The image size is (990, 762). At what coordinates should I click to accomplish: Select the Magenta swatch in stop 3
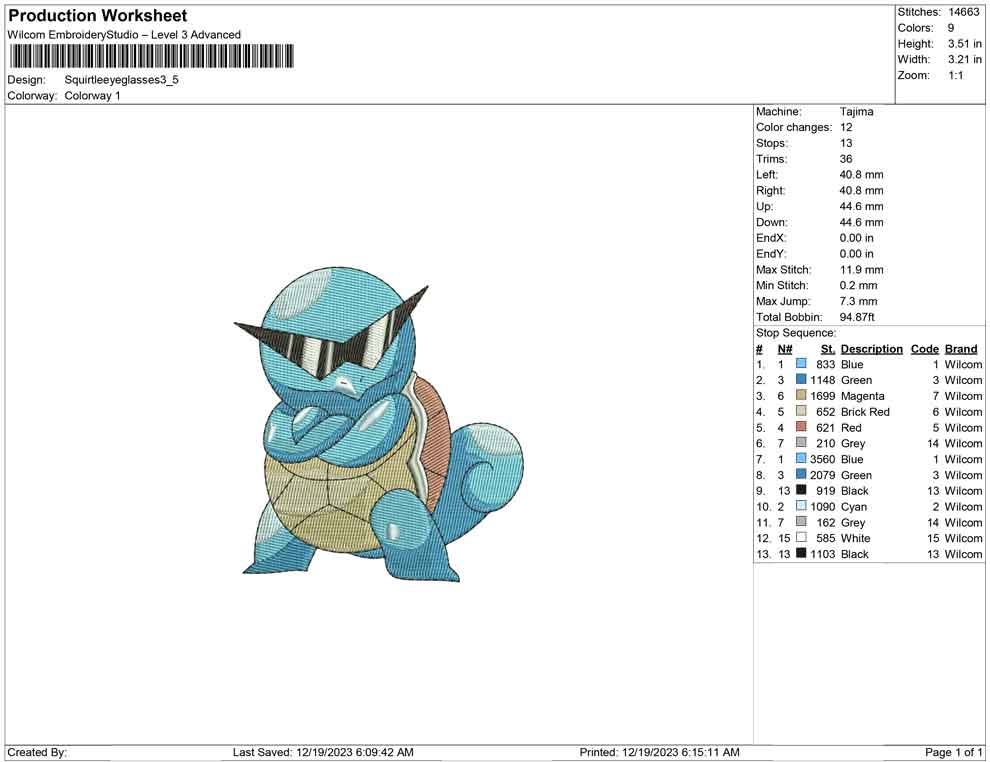click(x=801, y=396)
